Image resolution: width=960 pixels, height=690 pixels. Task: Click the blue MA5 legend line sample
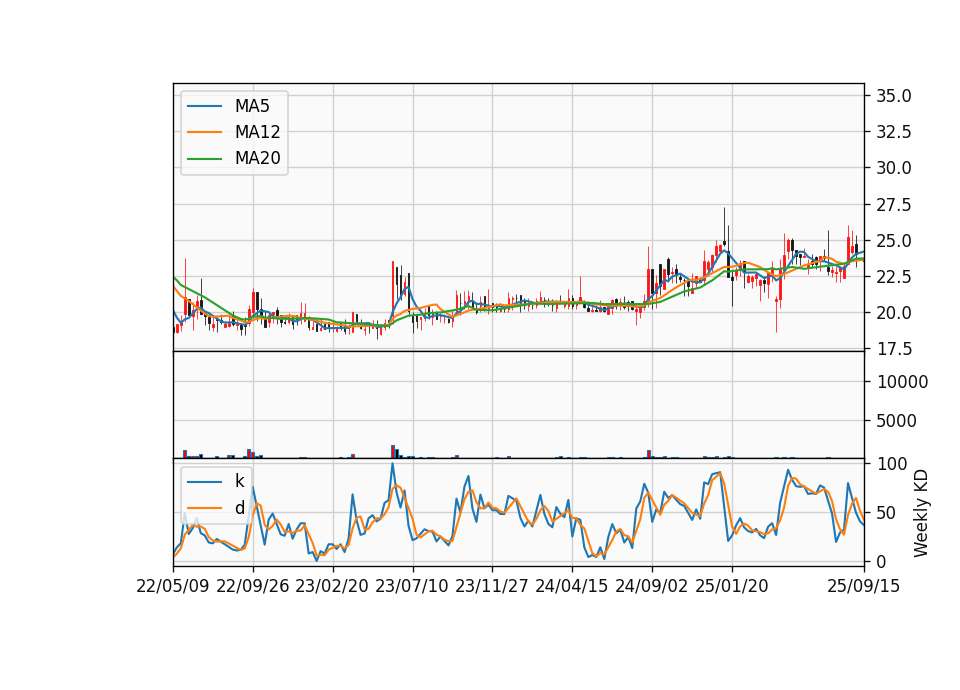pos(204,106)
